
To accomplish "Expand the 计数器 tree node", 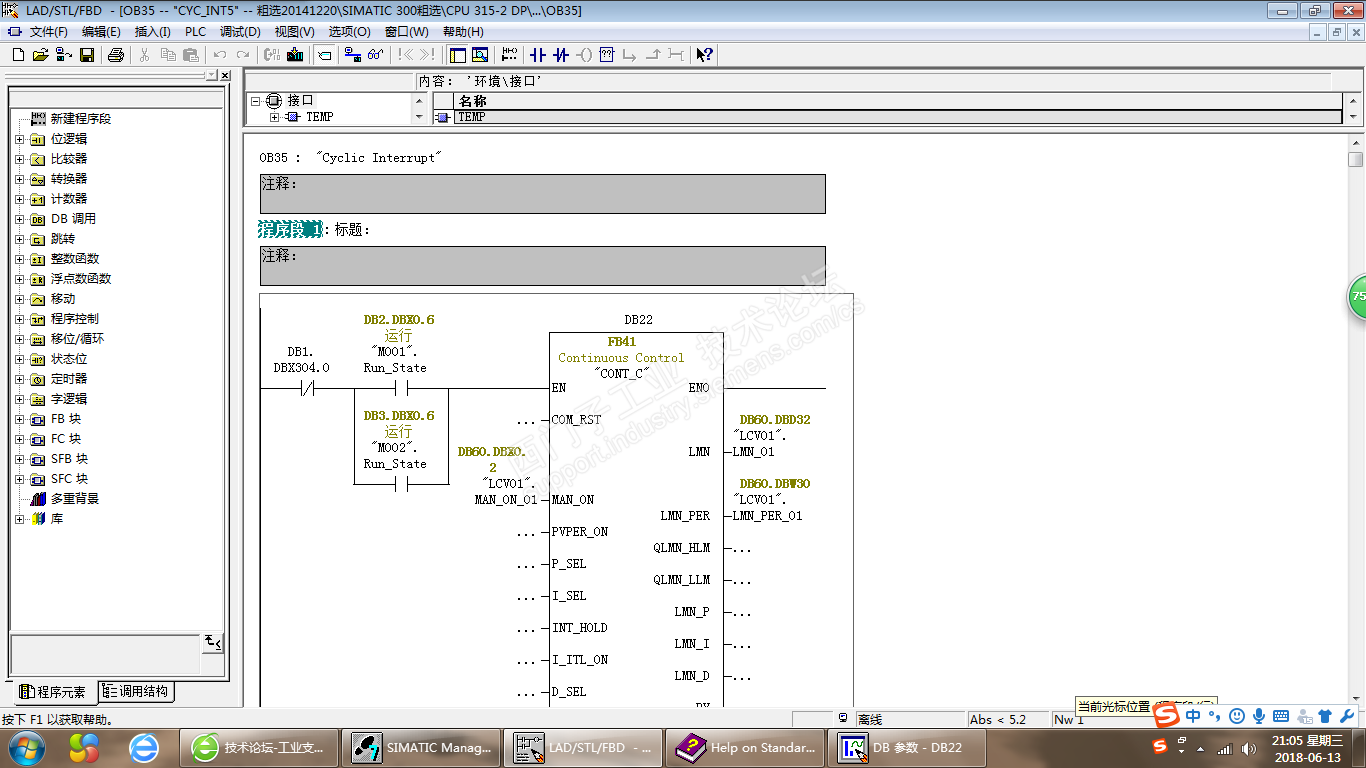I will [x=19, y=199].
